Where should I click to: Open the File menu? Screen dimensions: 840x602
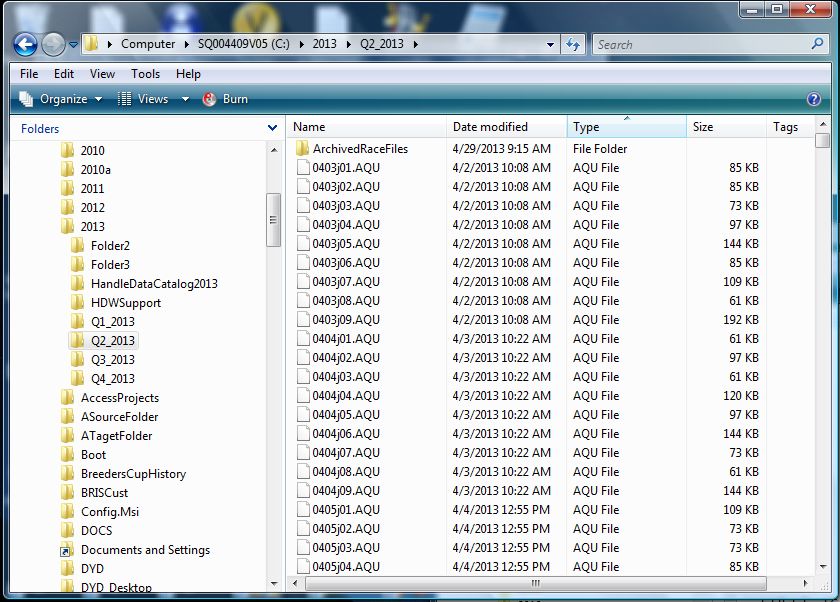(29, 74)
